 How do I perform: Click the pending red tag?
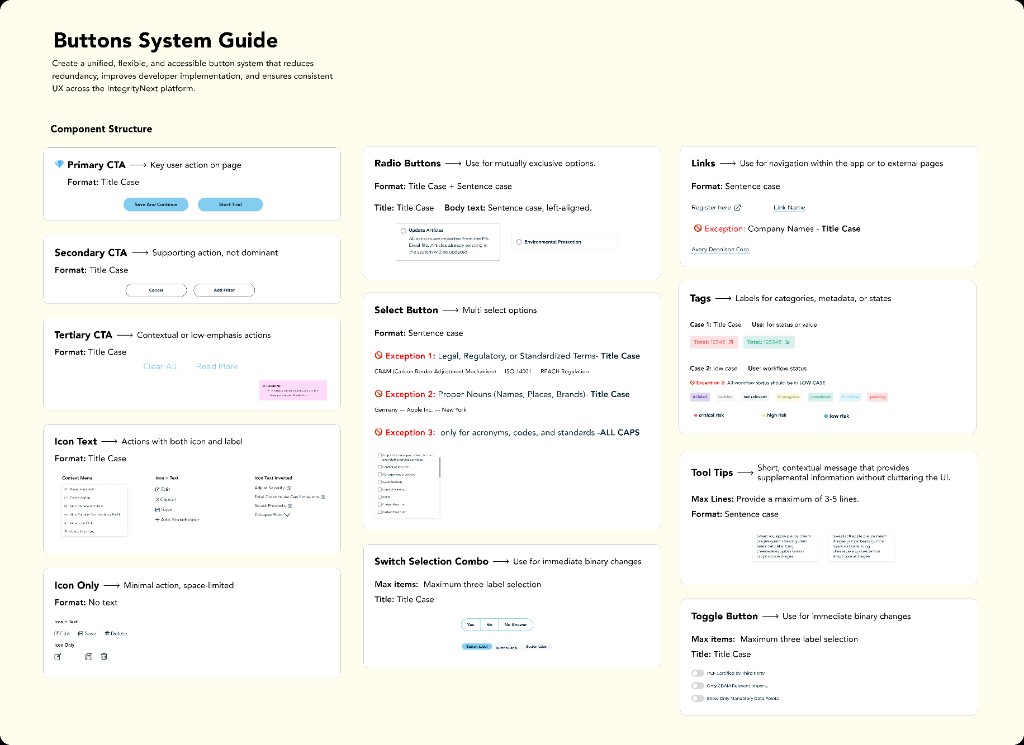coord(878,397)
